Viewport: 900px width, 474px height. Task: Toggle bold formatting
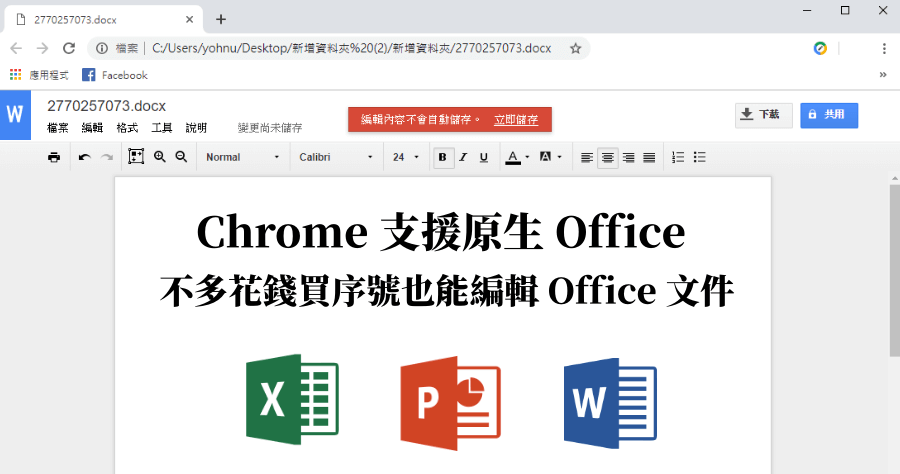(x=443, y=157)
